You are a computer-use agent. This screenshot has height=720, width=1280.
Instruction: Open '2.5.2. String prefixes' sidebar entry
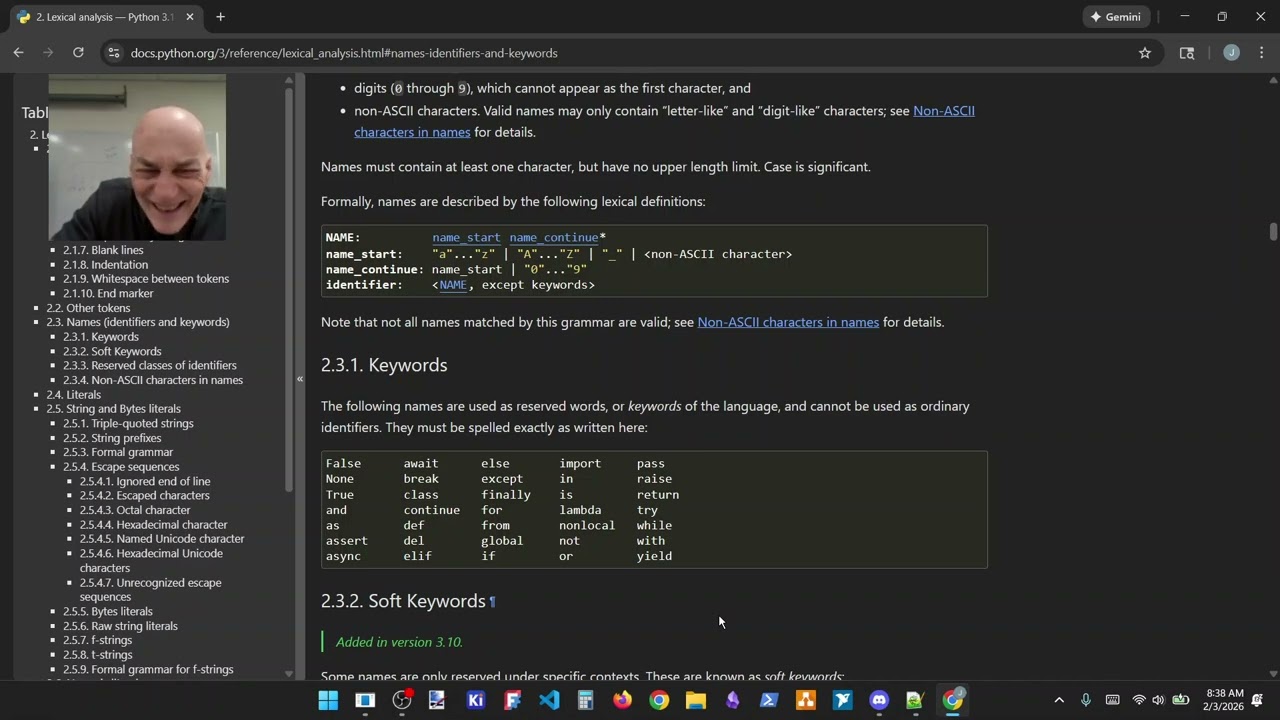pos(112,438)
